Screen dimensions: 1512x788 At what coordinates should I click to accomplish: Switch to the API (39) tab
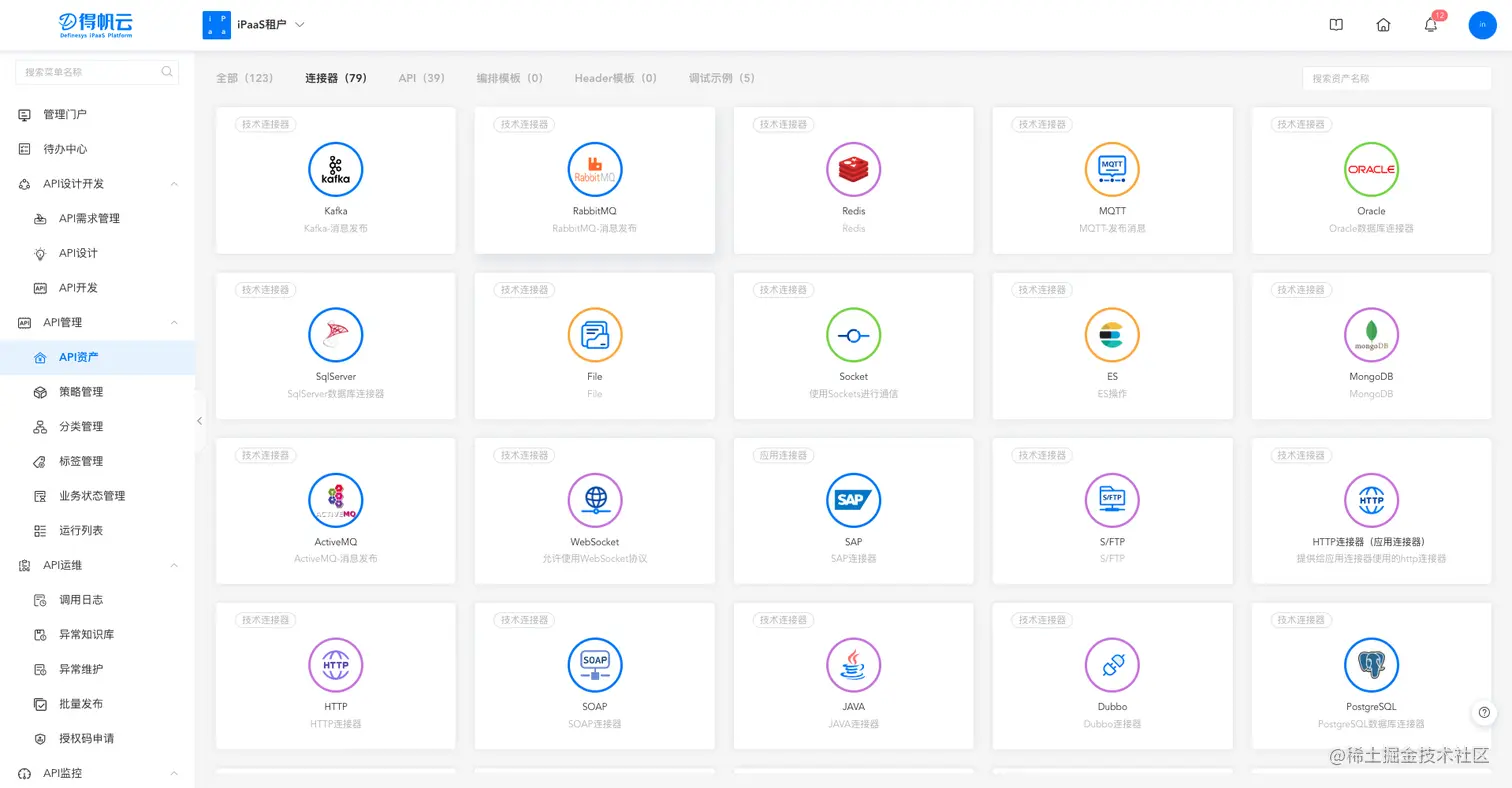pyautogui.click(x=421, y=78)
